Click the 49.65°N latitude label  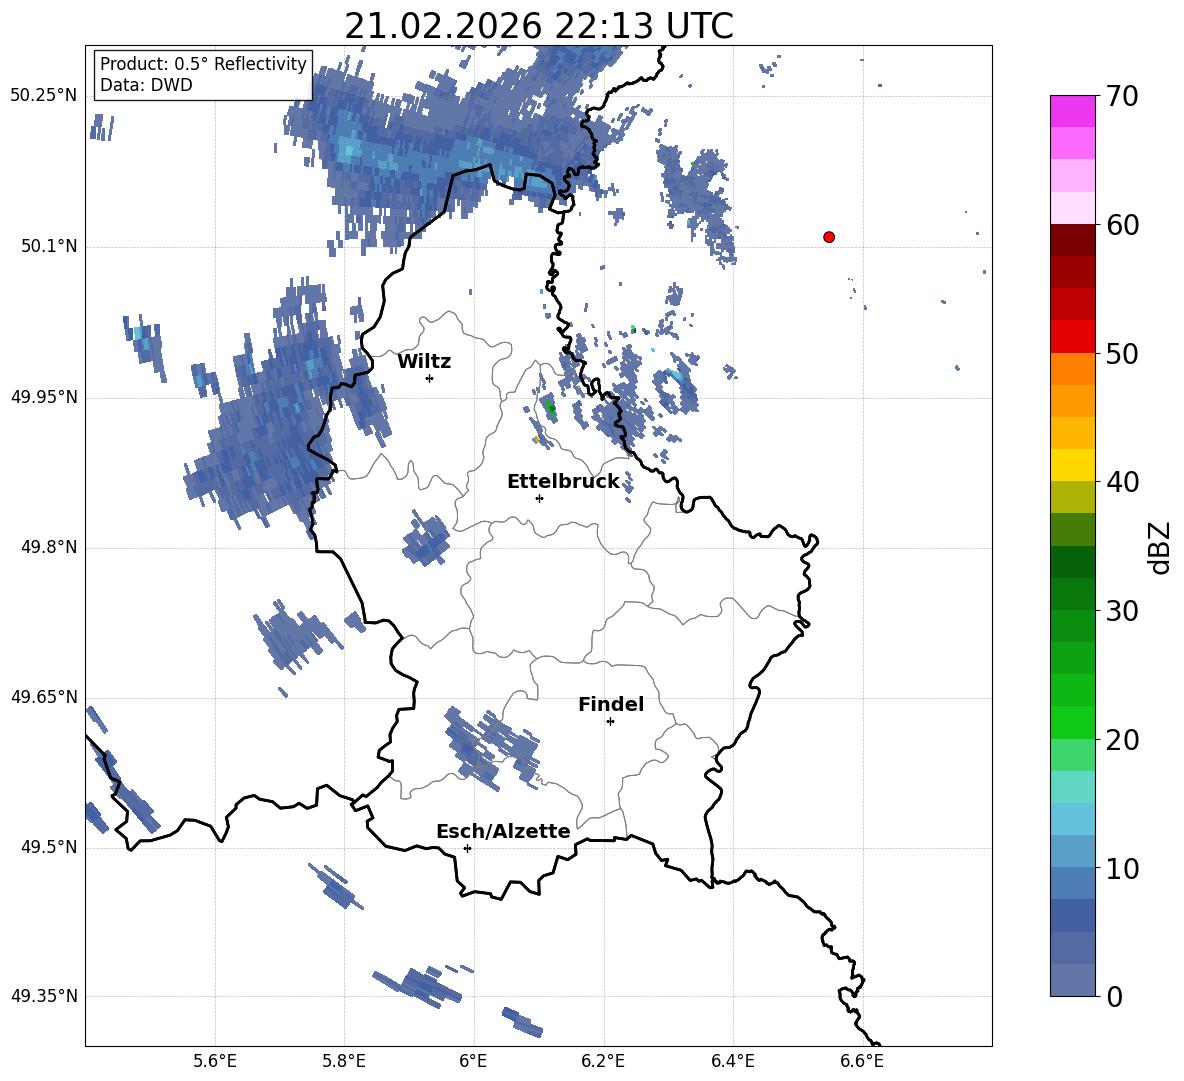pyautogui.click(x=44, y=697)
